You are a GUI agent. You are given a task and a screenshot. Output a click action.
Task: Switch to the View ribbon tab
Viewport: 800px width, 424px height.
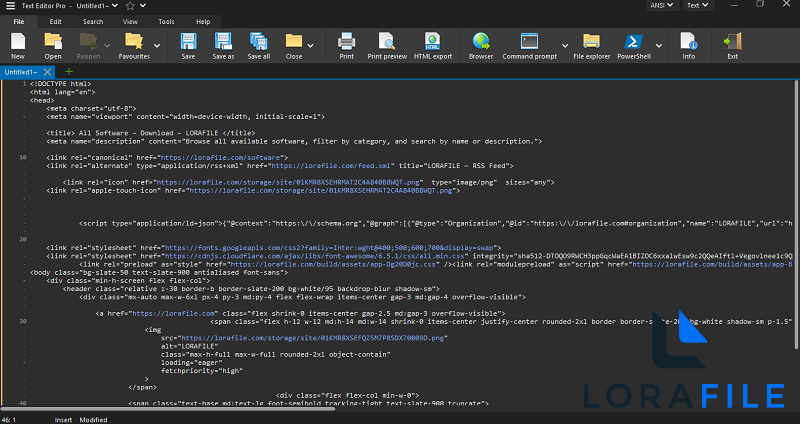pyautogui.click(x=130, y=21)
